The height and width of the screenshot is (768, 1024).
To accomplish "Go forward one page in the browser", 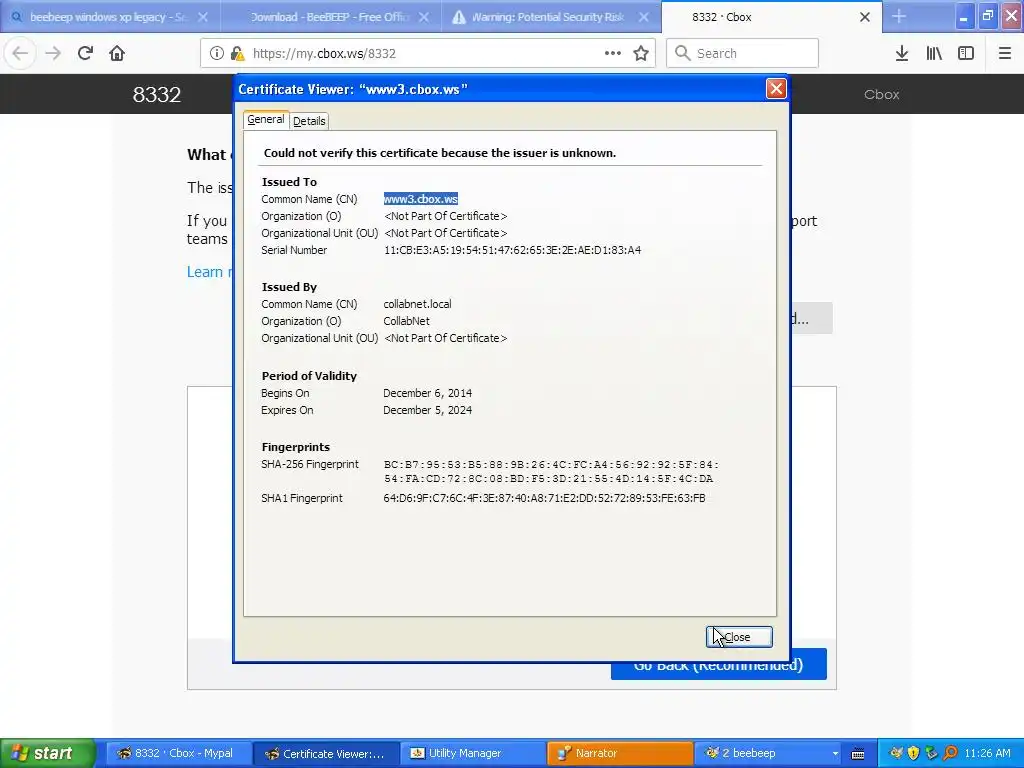I will pyautogui.click(x=53, y=53).
